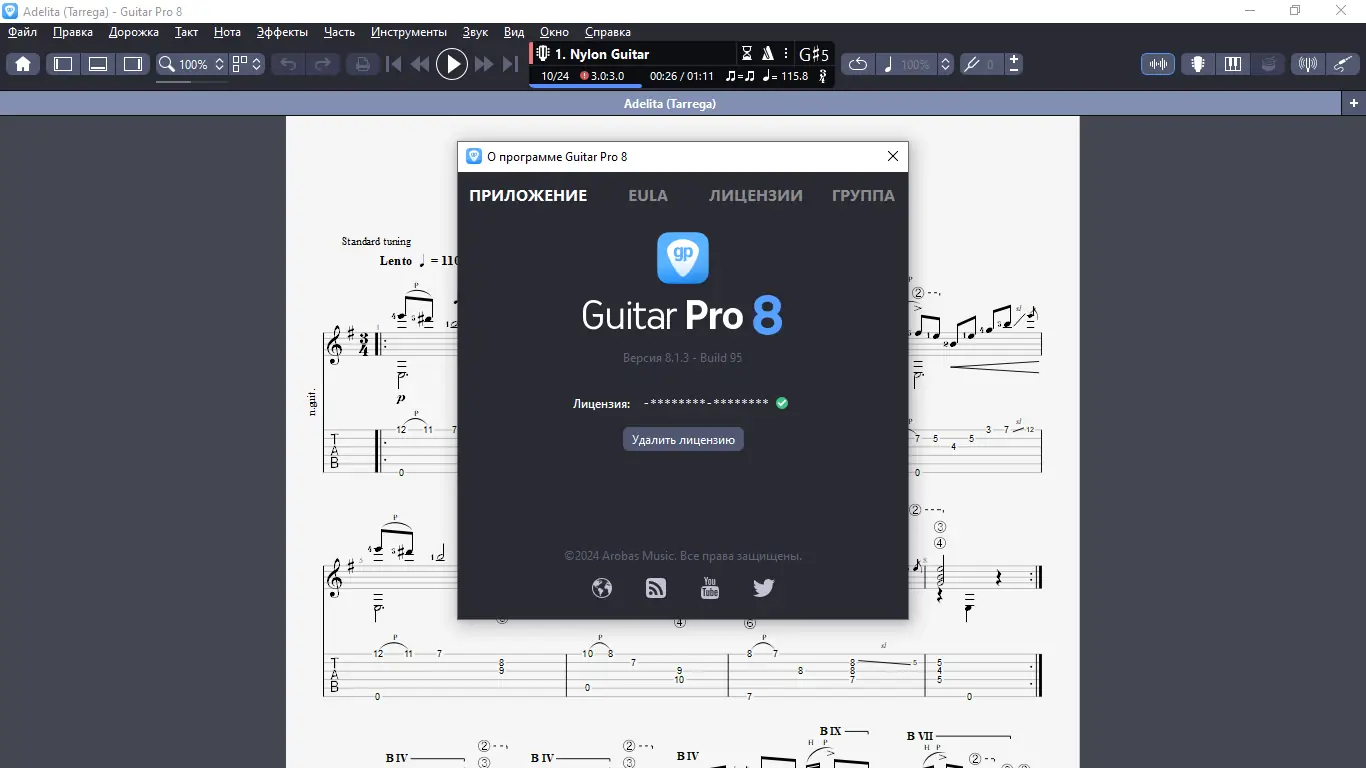Screen dimensions: 1366x768
Task: Undo the last action
Action: (288, 64)
